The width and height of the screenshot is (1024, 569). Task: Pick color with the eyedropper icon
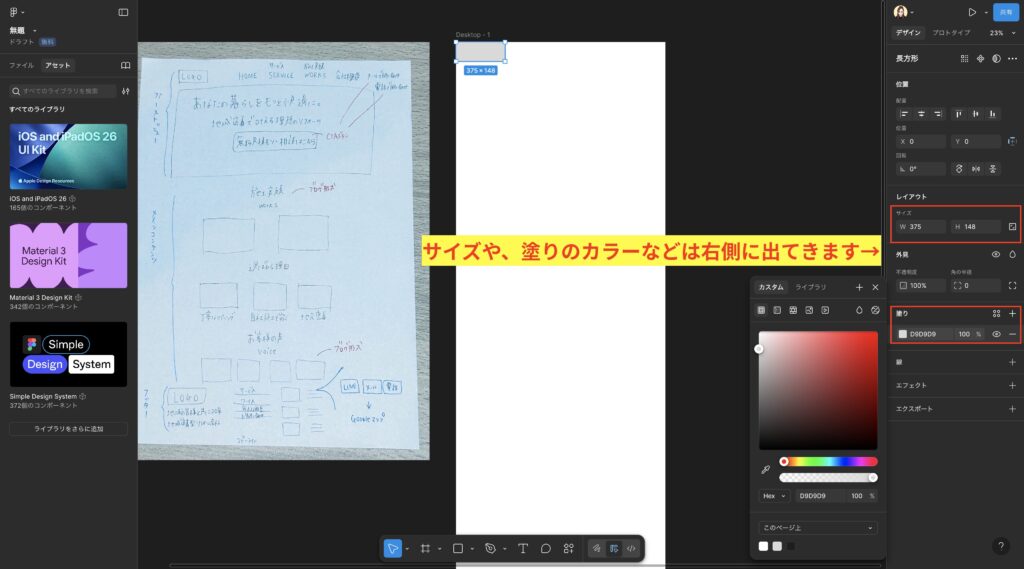click(766, 469)
